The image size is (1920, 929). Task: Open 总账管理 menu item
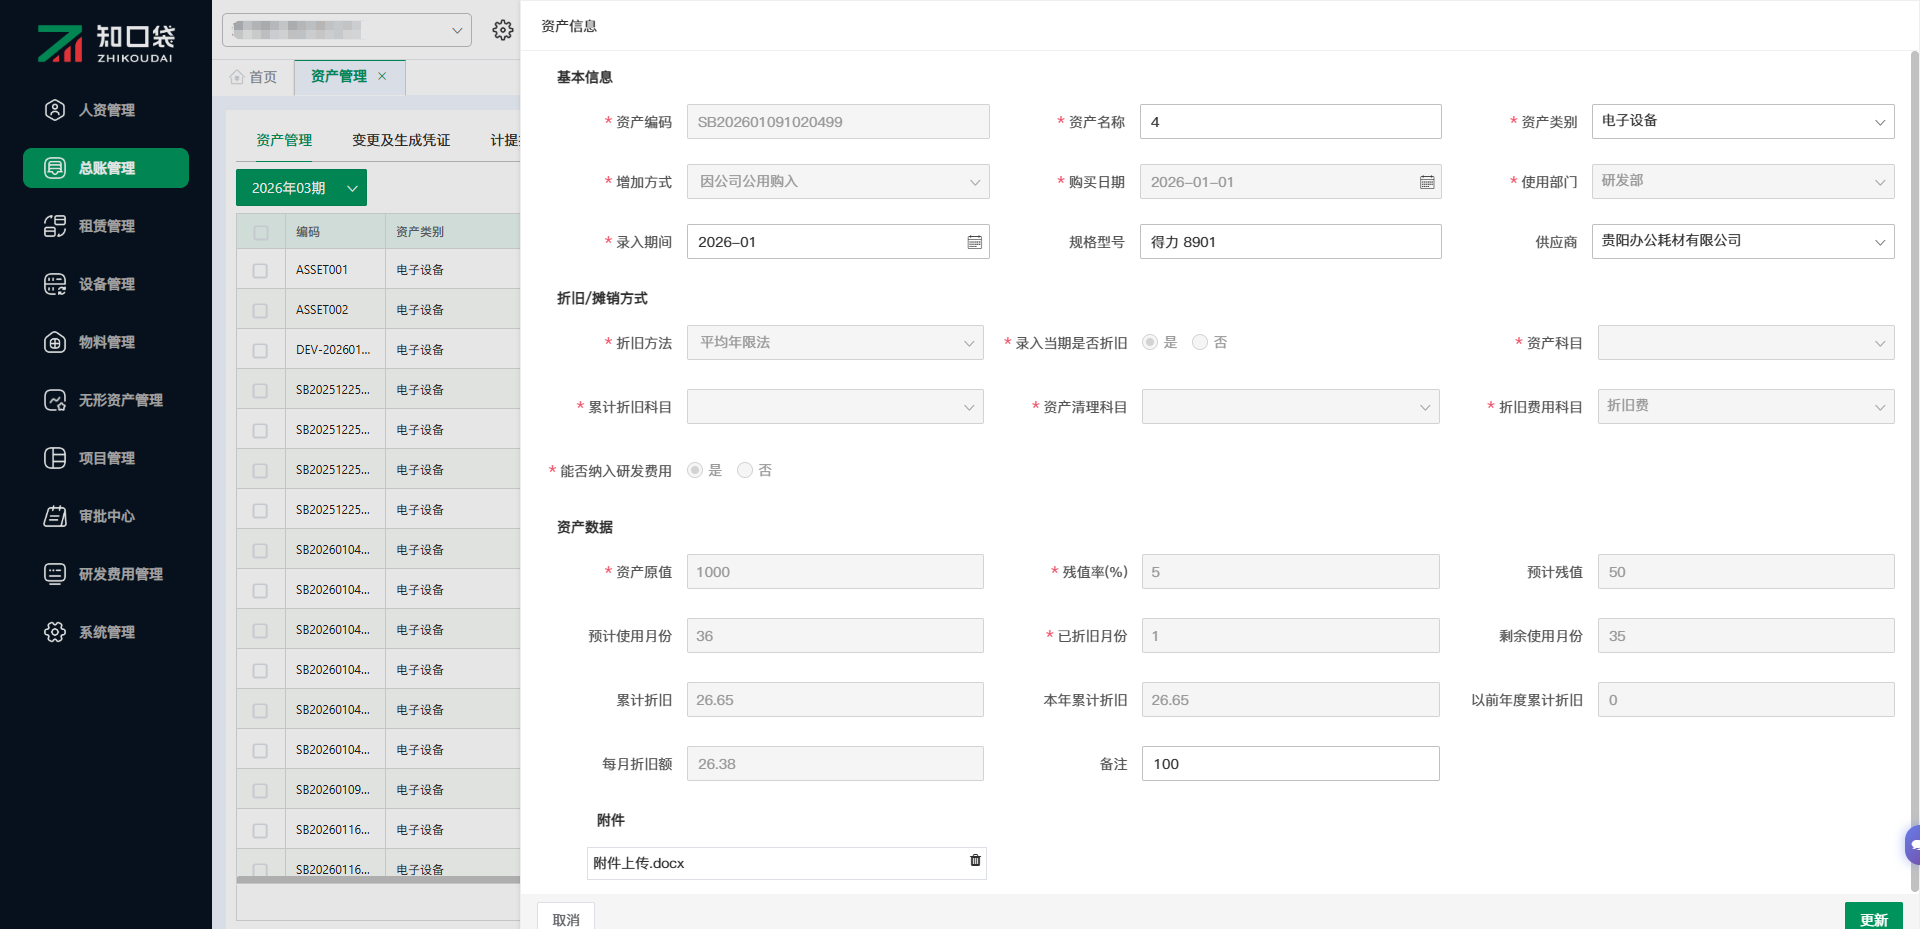pos(106,168)
